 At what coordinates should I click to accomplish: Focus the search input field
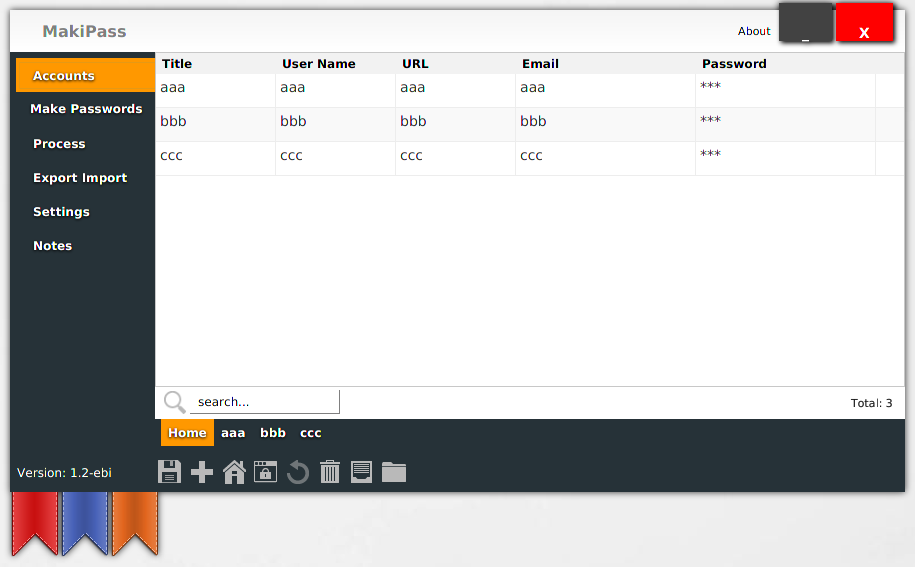tap(264, 402)
